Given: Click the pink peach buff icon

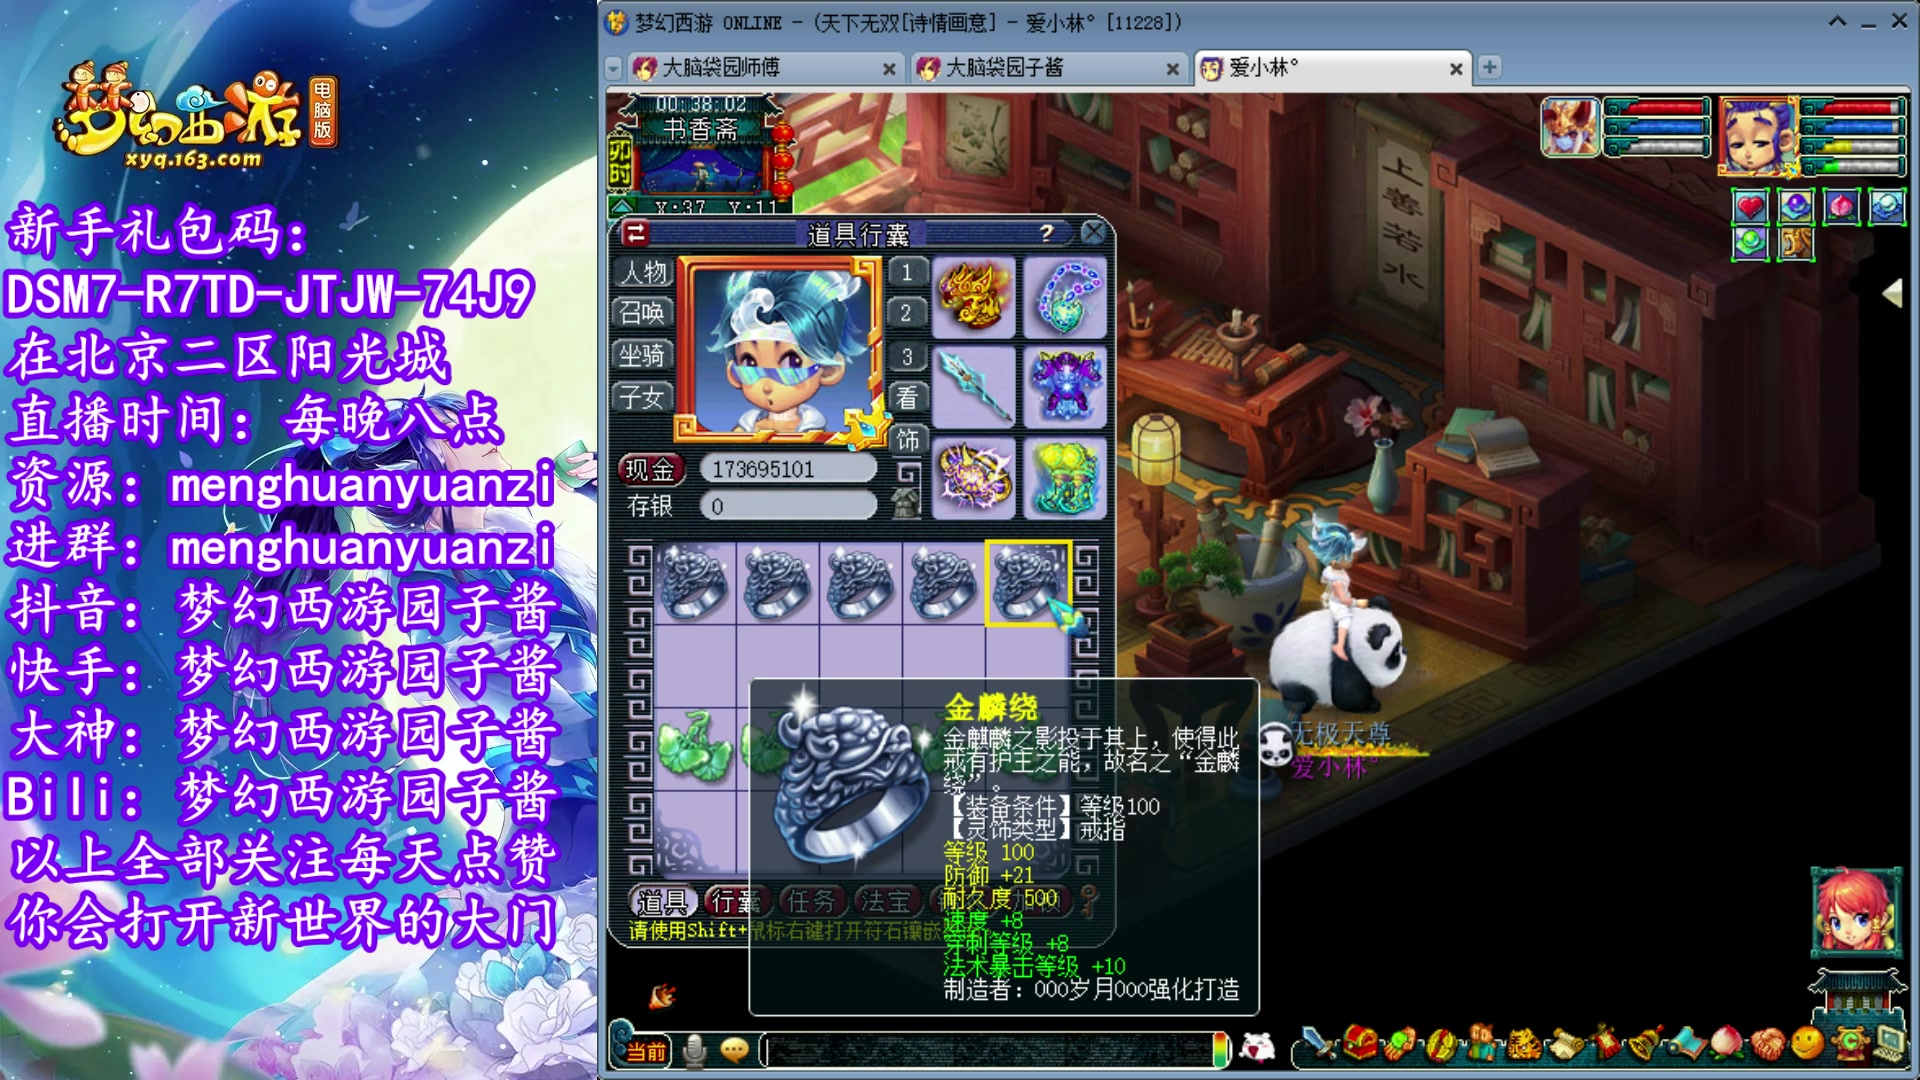Looking at the screenshot, I should (1842, 207).
